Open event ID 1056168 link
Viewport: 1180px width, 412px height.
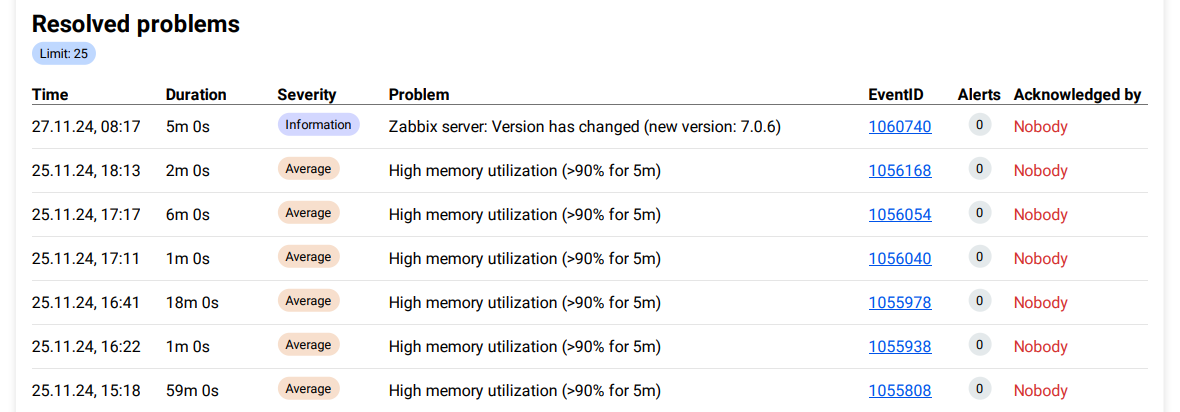pos(899,171)
